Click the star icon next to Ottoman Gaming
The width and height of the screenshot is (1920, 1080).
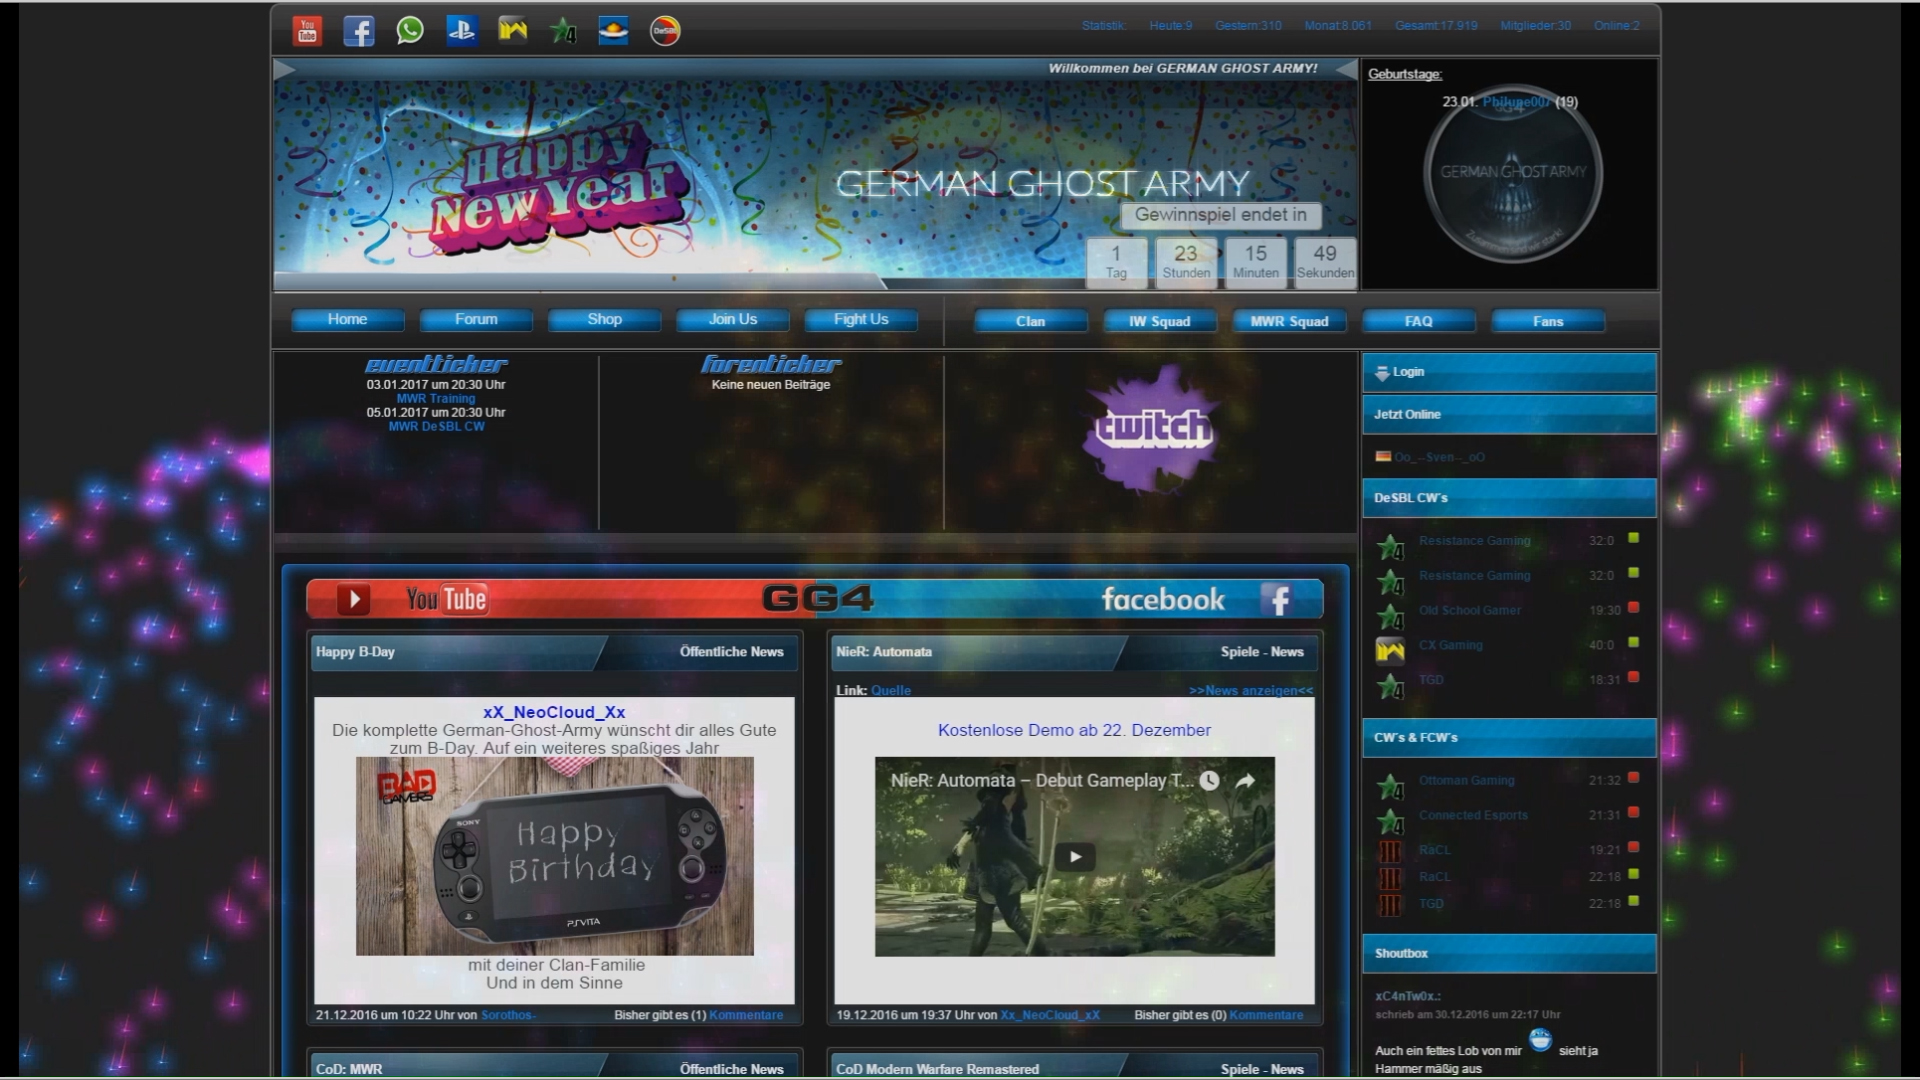(1390, 787)
